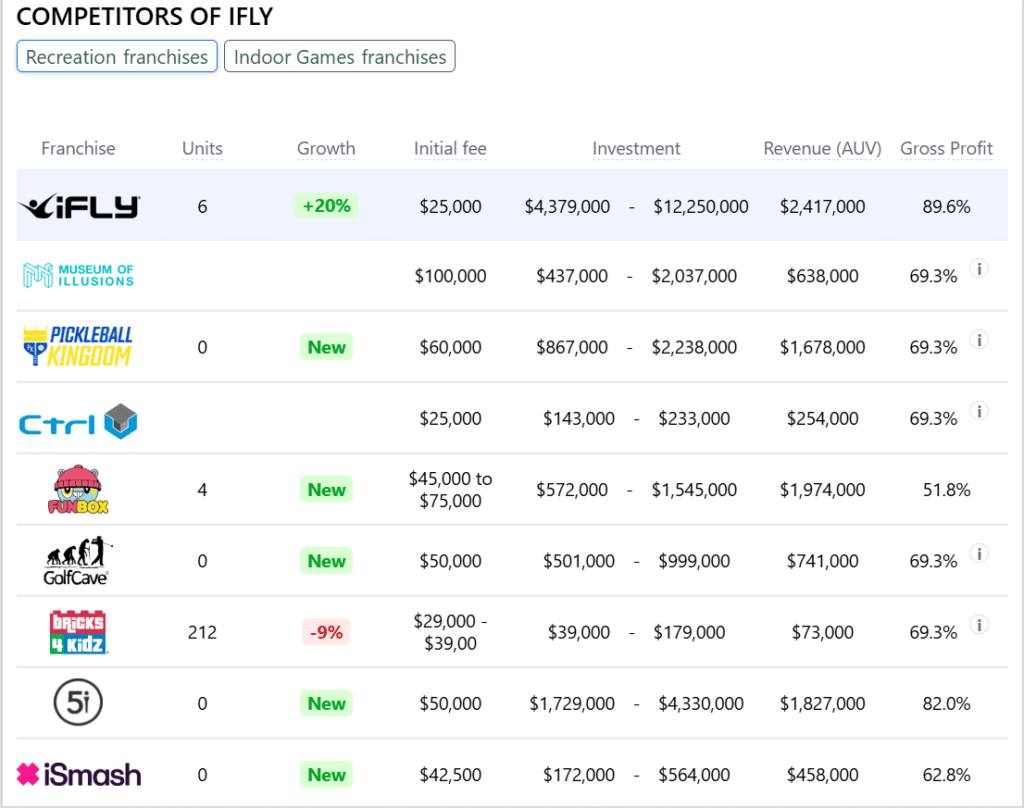Click the 62.8% gross profit value
The width and height of the screenshot is (1024, 808).
pos(946,775)
